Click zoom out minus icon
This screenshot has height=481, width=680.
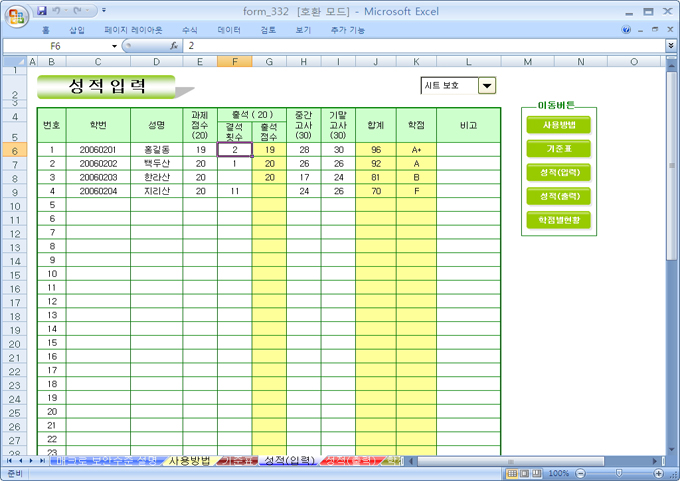(x=580, y=473)
